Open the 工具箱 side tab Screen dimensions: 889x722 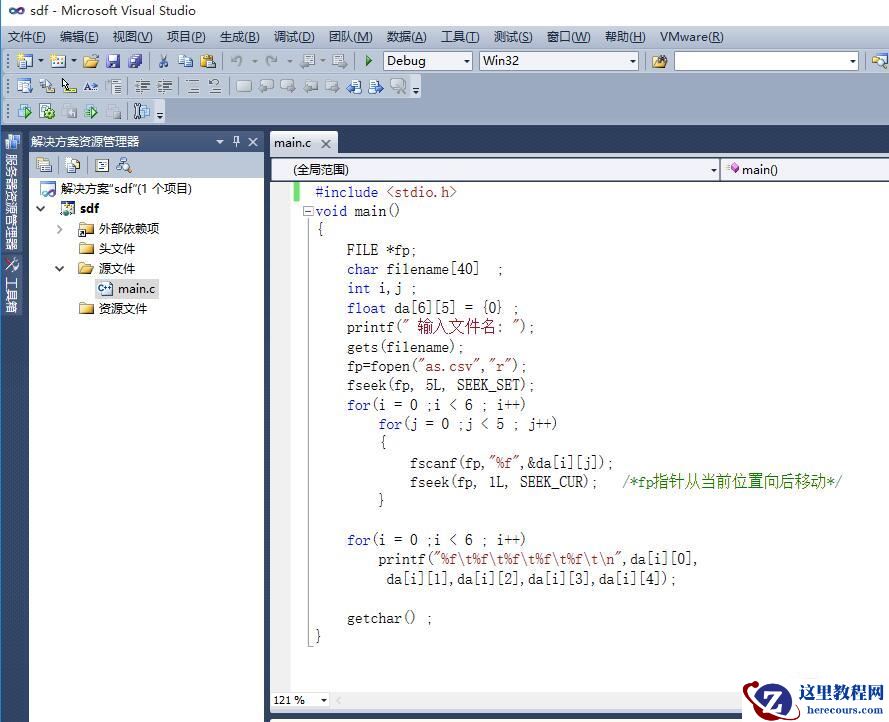coord(11,286)
